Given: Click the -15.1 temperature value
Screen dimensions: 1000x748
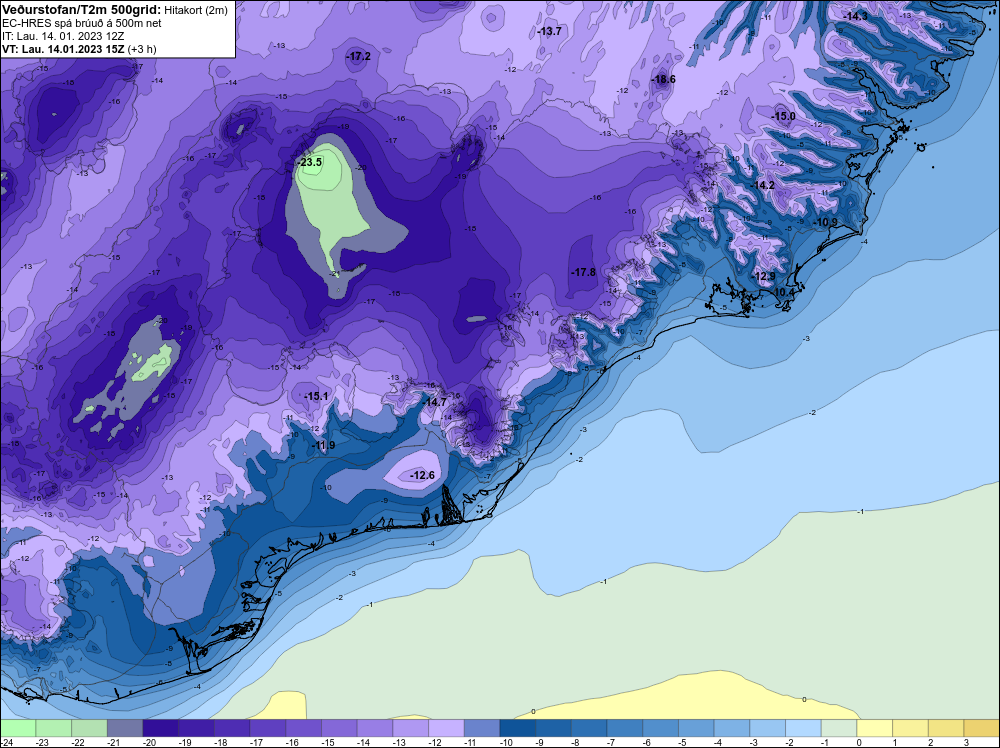Looking at the screenshot, I should (x=316, y=396).
